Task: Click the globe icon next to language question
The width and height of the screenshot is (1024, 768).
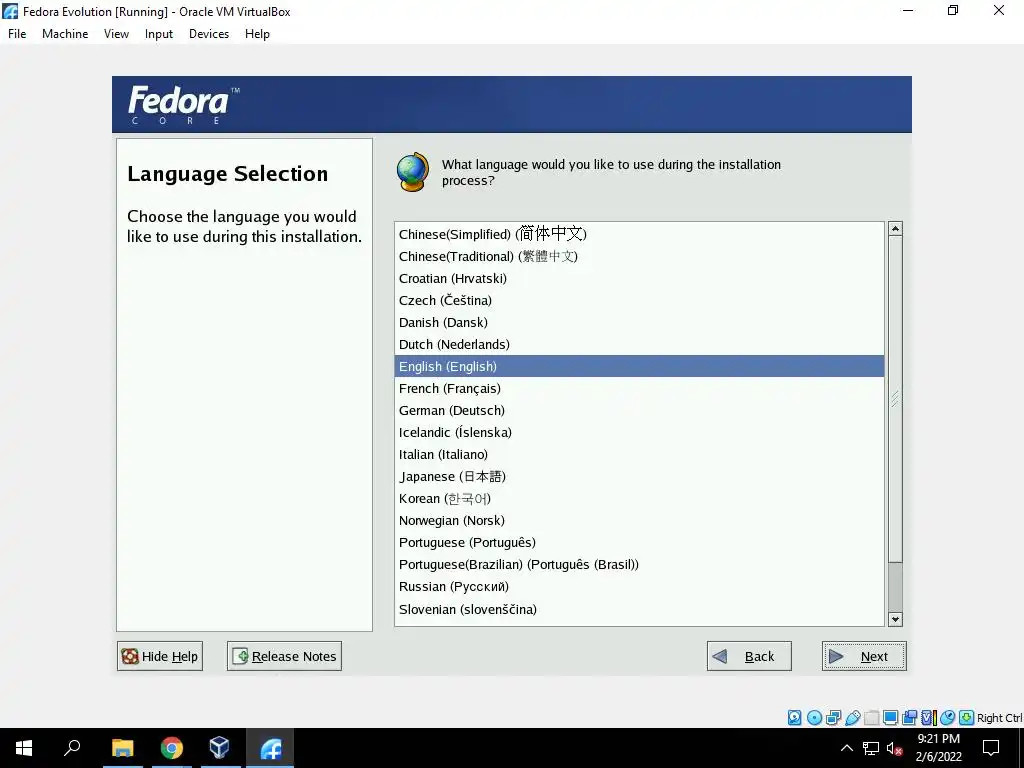Action: coord(413,172)
